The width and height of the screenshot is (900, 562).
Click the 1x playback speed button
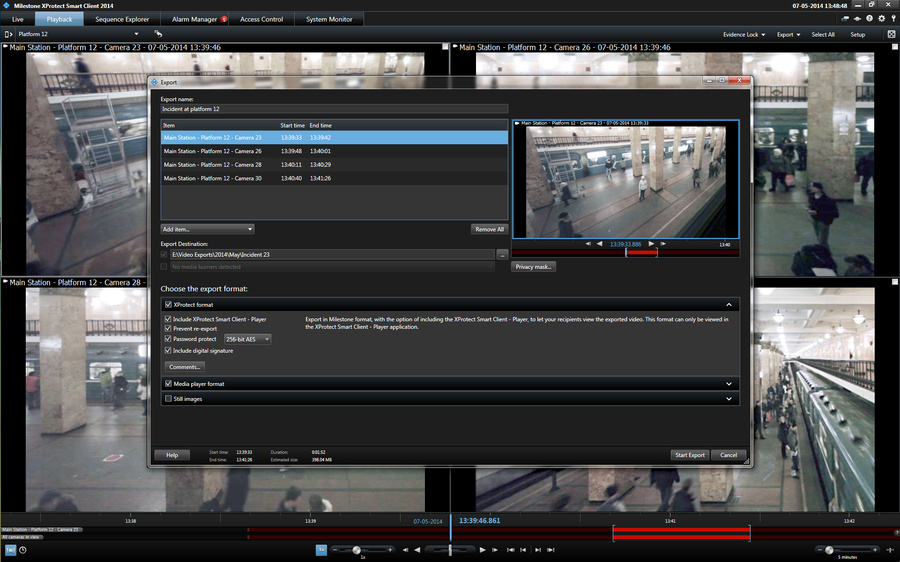pos(321,550)
